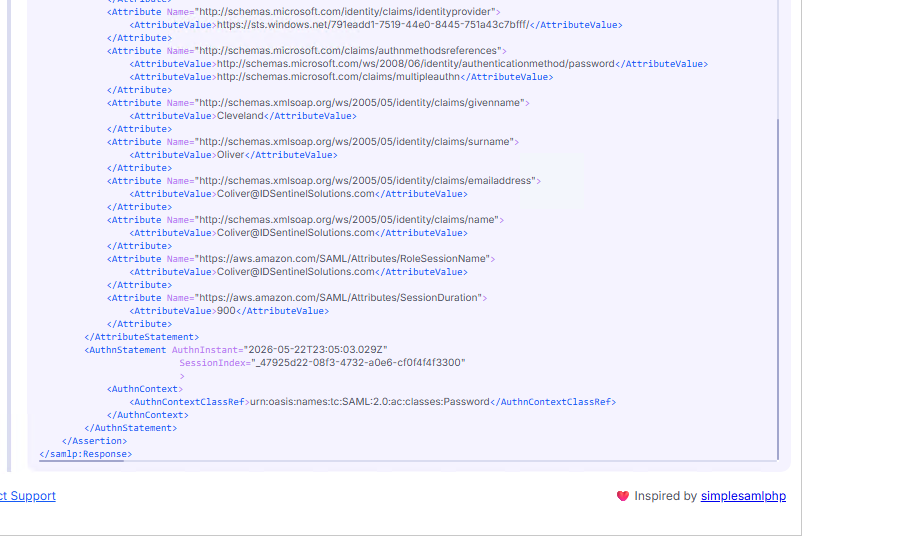Viewport: 913px width, 539px height.
Task: Click the SessionDuration value 900
Action: coord(226,311)
